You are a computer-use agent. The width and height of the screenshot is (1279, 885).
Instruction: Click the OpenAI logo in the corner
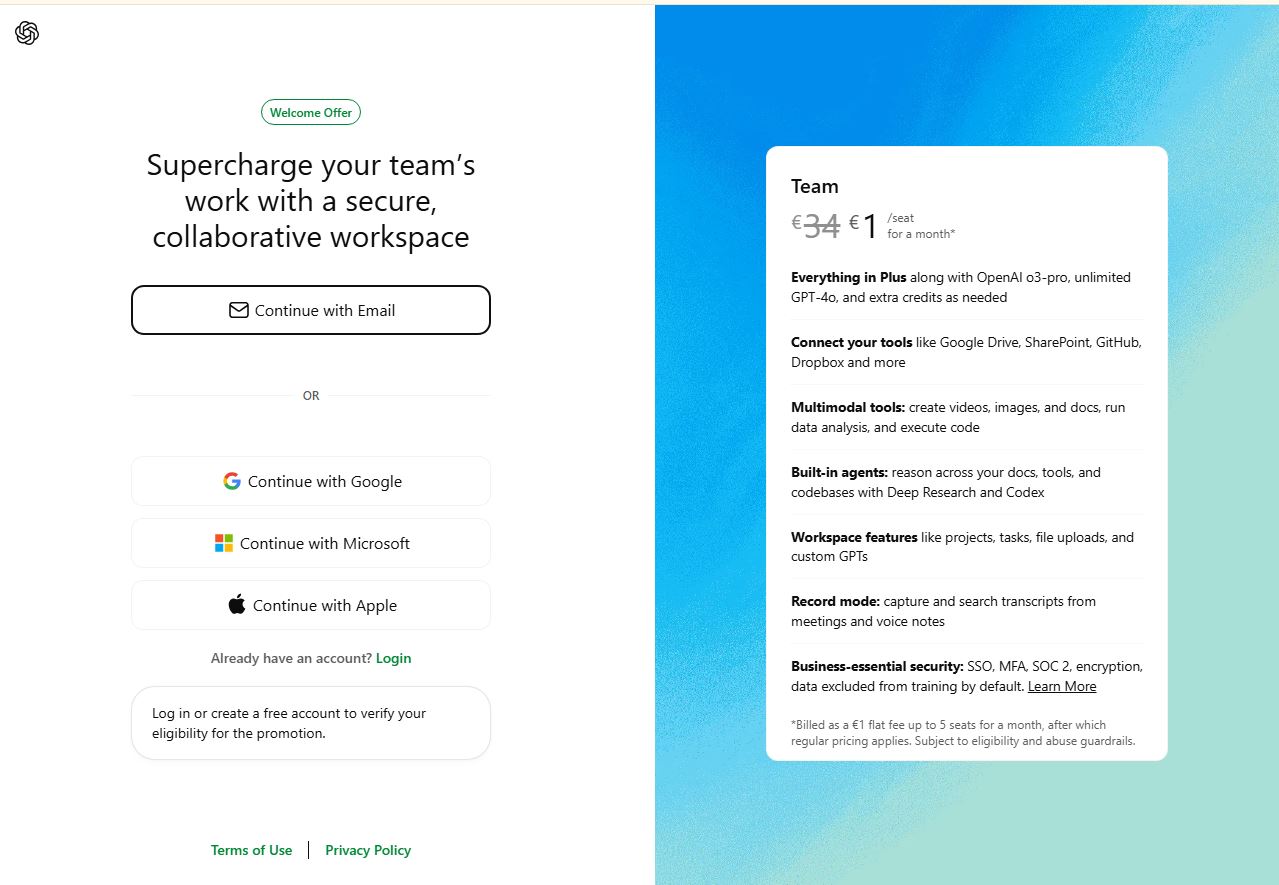coord(27,33)
